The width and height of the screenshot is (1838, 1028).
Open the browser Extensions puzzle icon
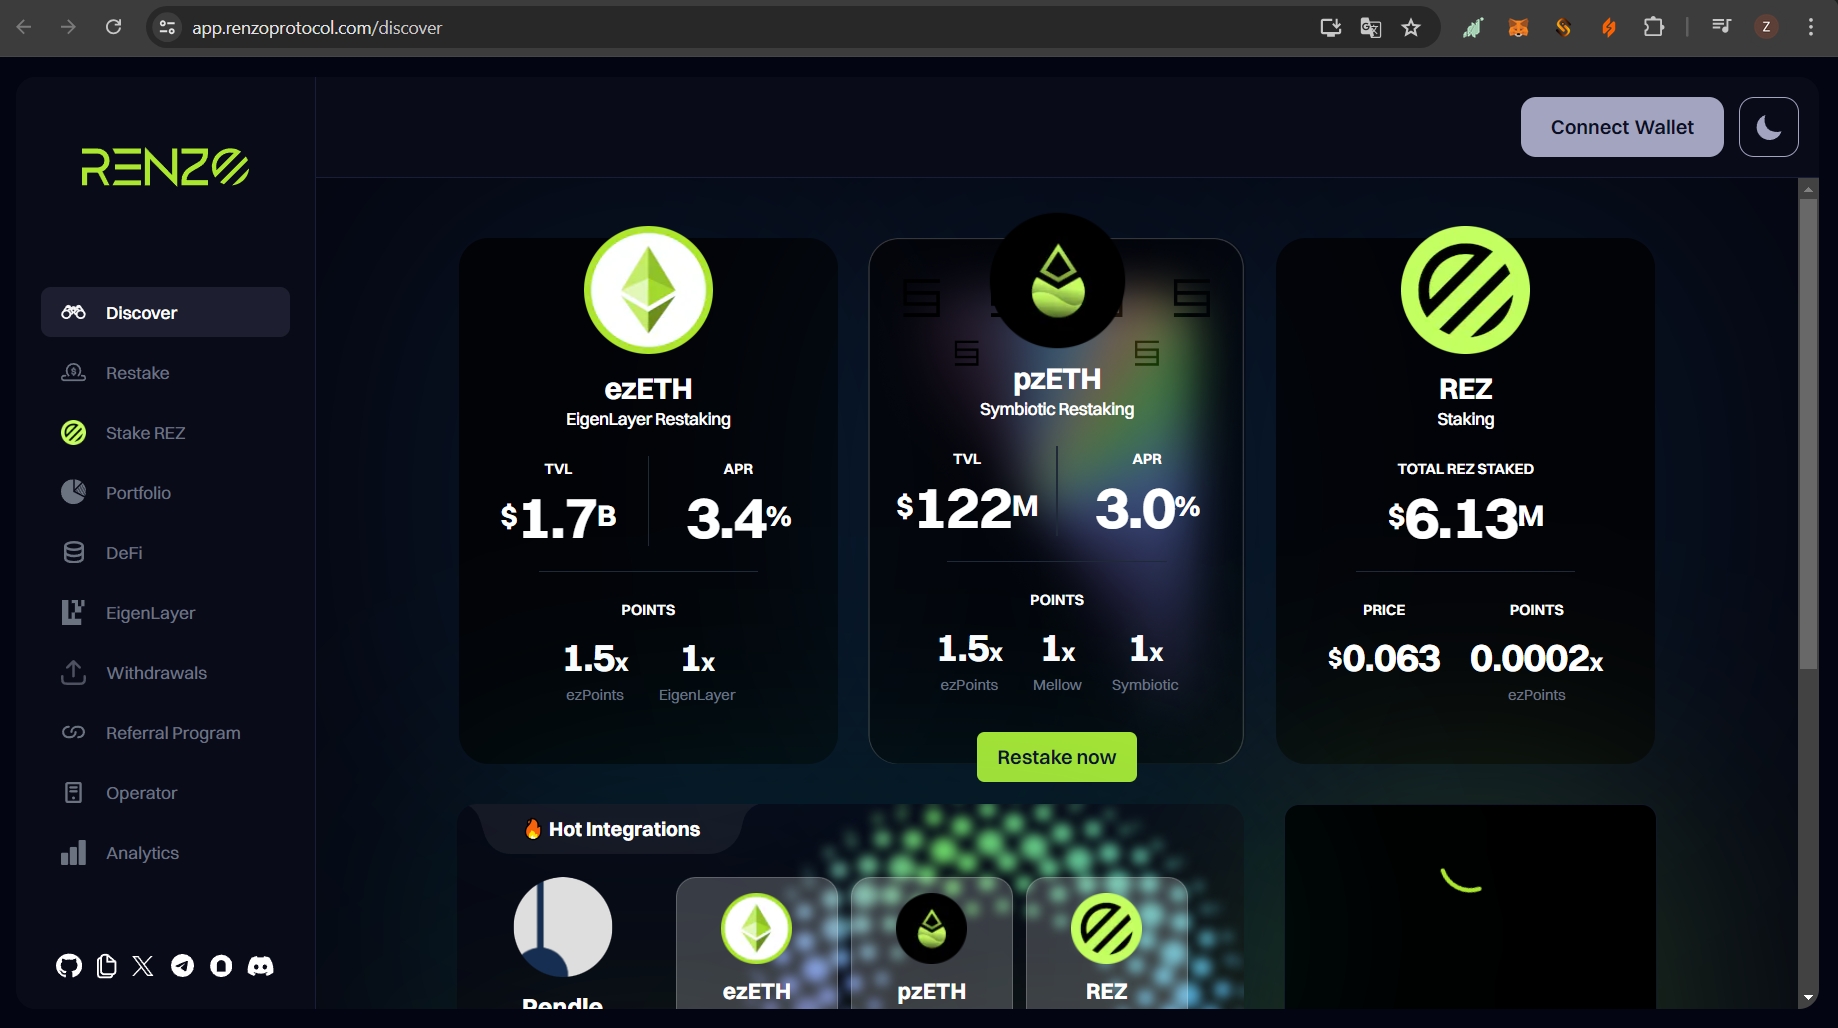coord(1654,28)
